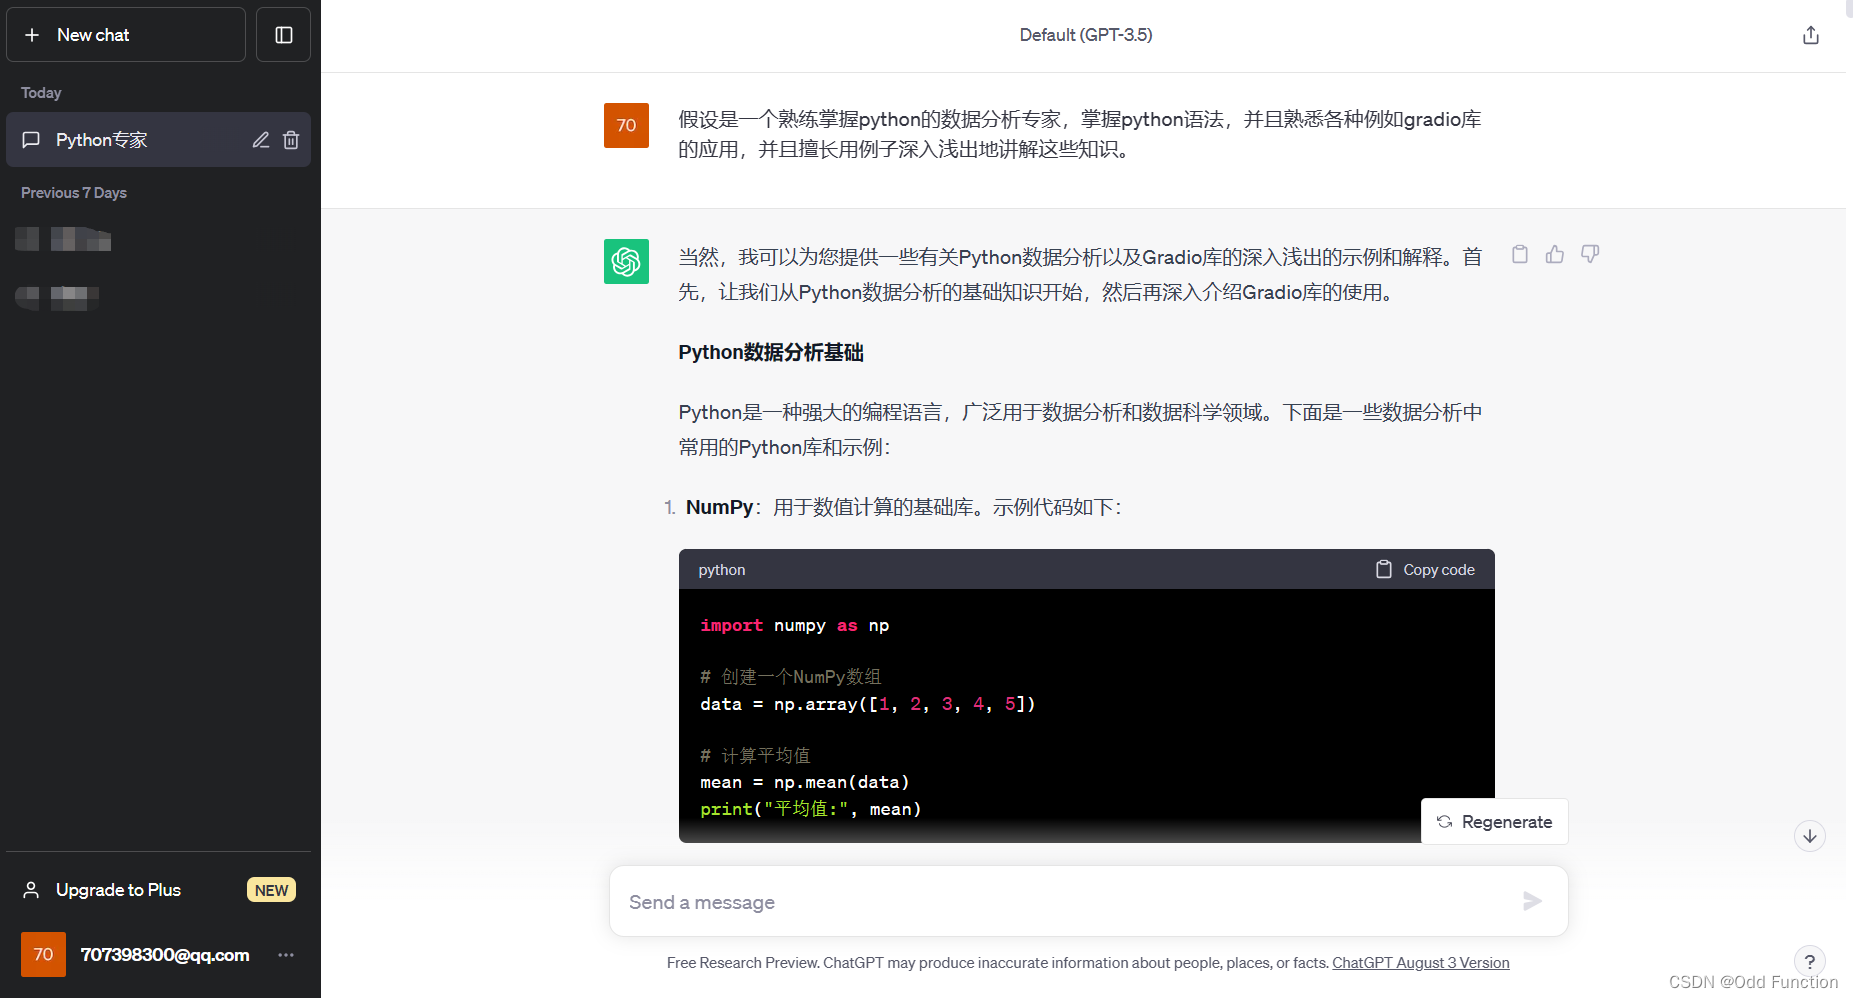Give thumbs up to the response
1853x998 pixels.
coord(1555,254)
